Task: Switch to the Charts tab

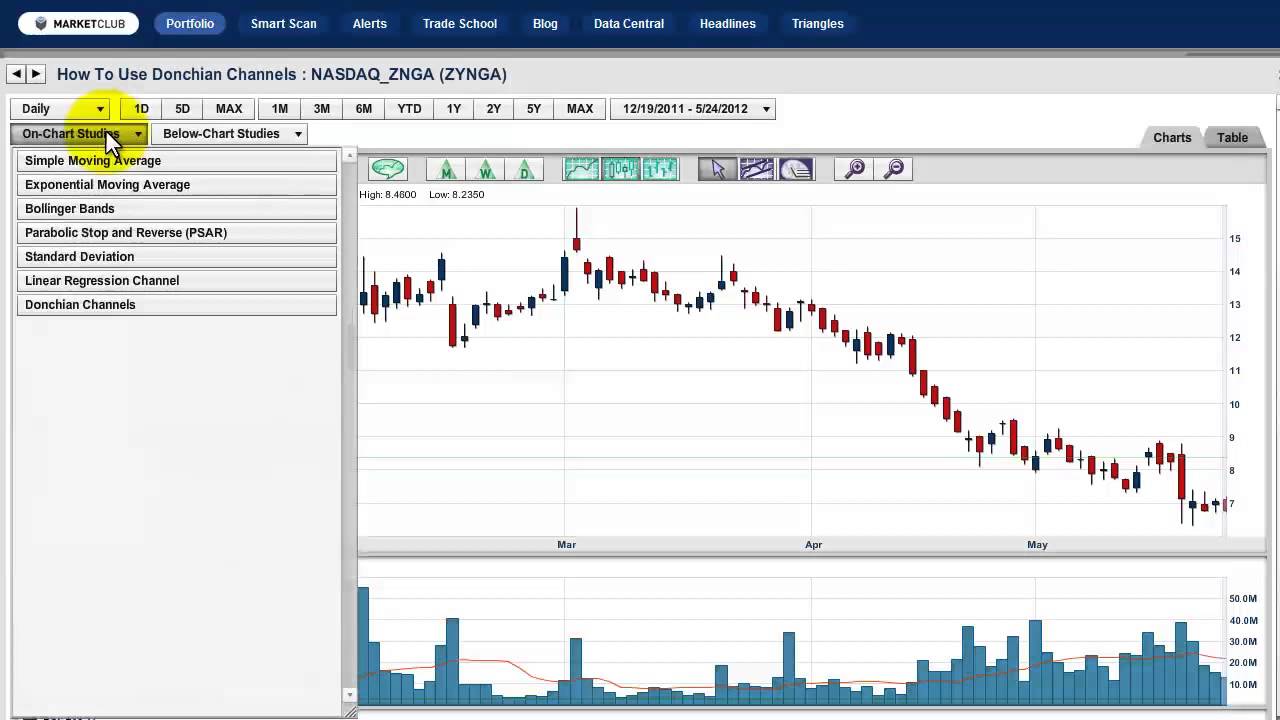Action: [x=1172, y=138]
